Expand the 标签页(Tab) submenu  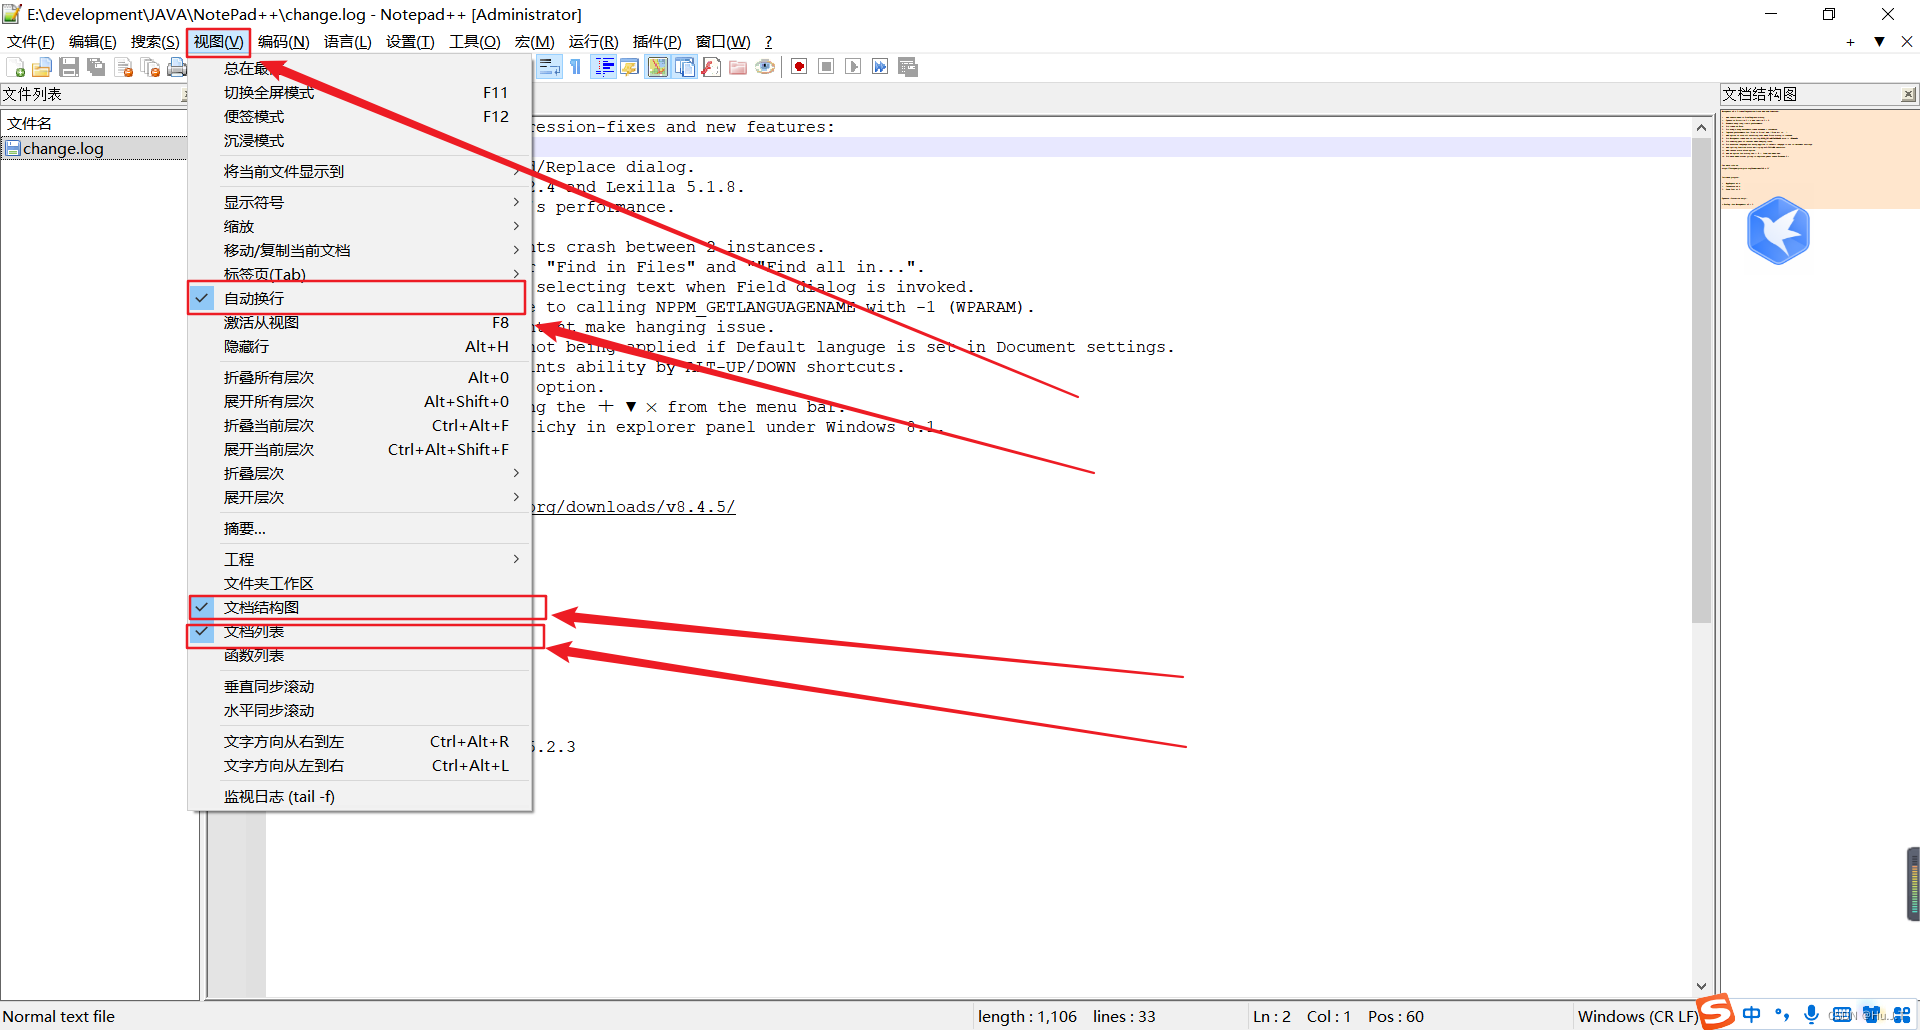coord(360,274)
